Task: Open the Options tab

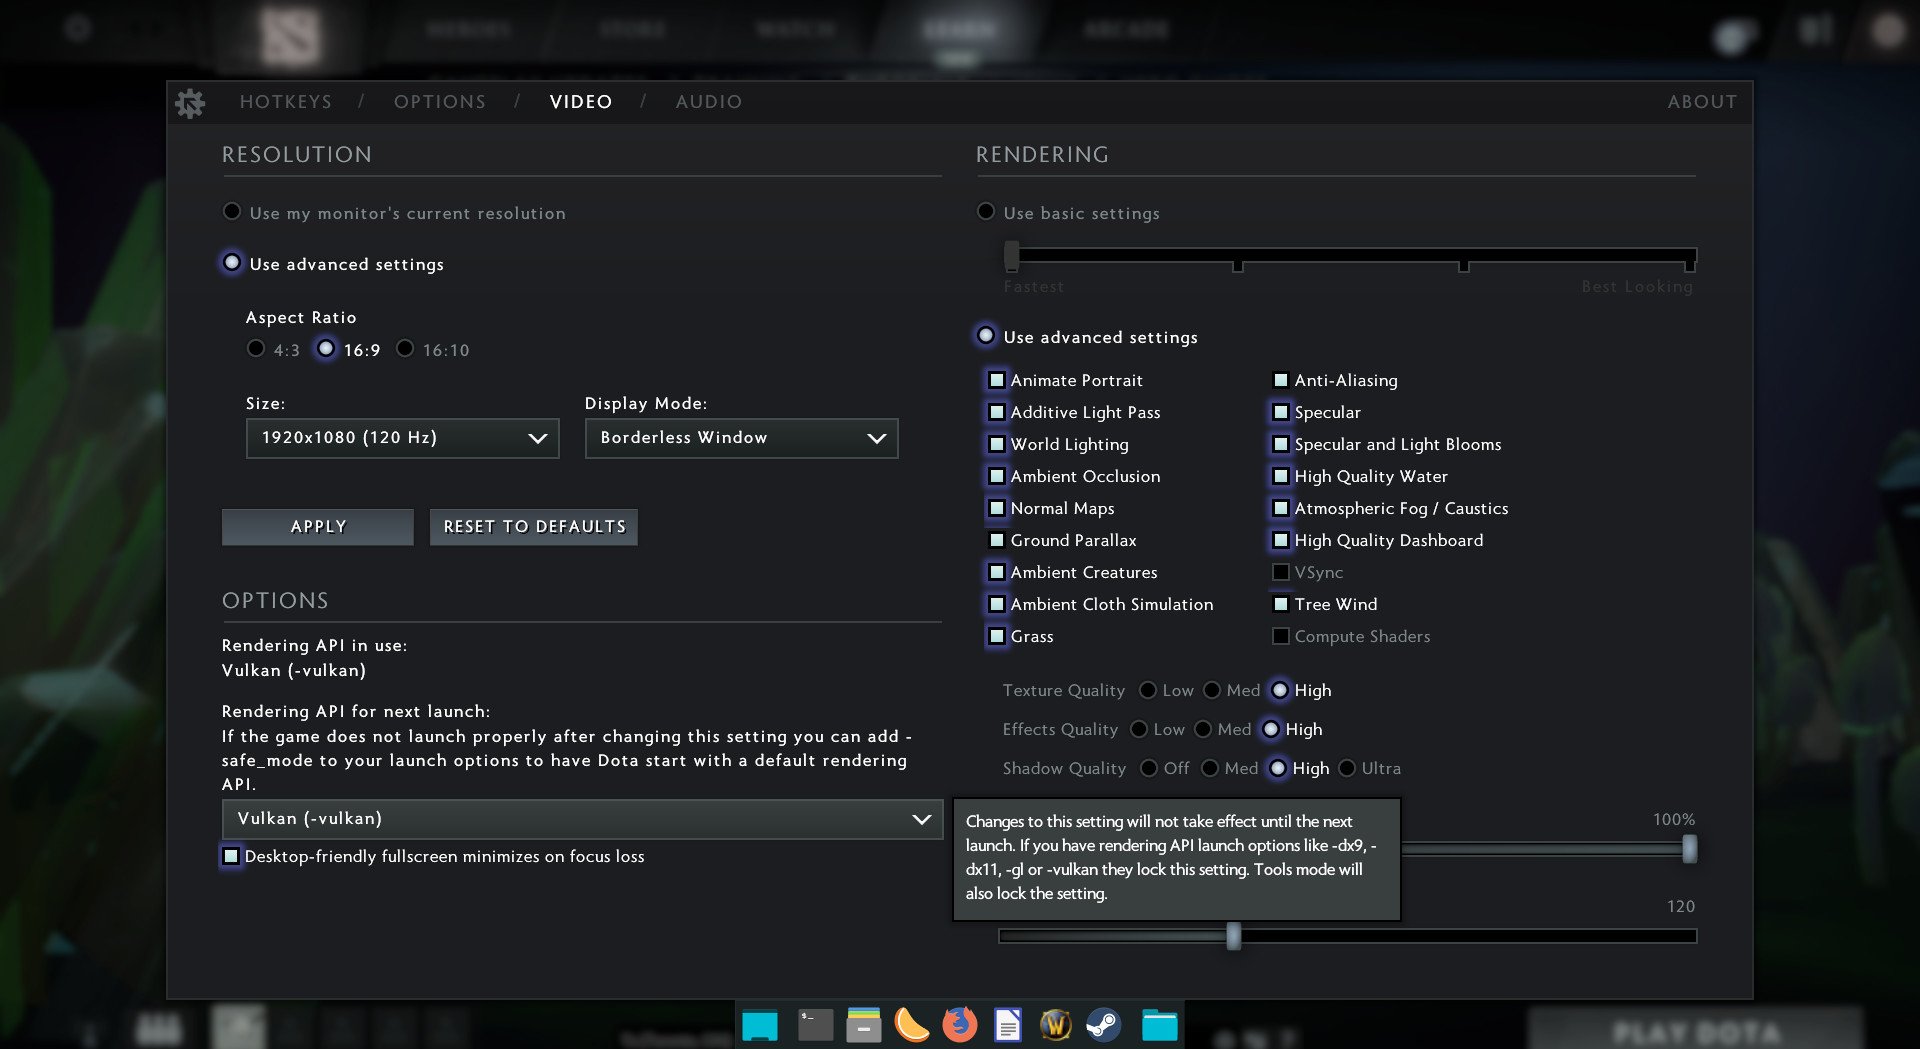Action: coord(440,102)
